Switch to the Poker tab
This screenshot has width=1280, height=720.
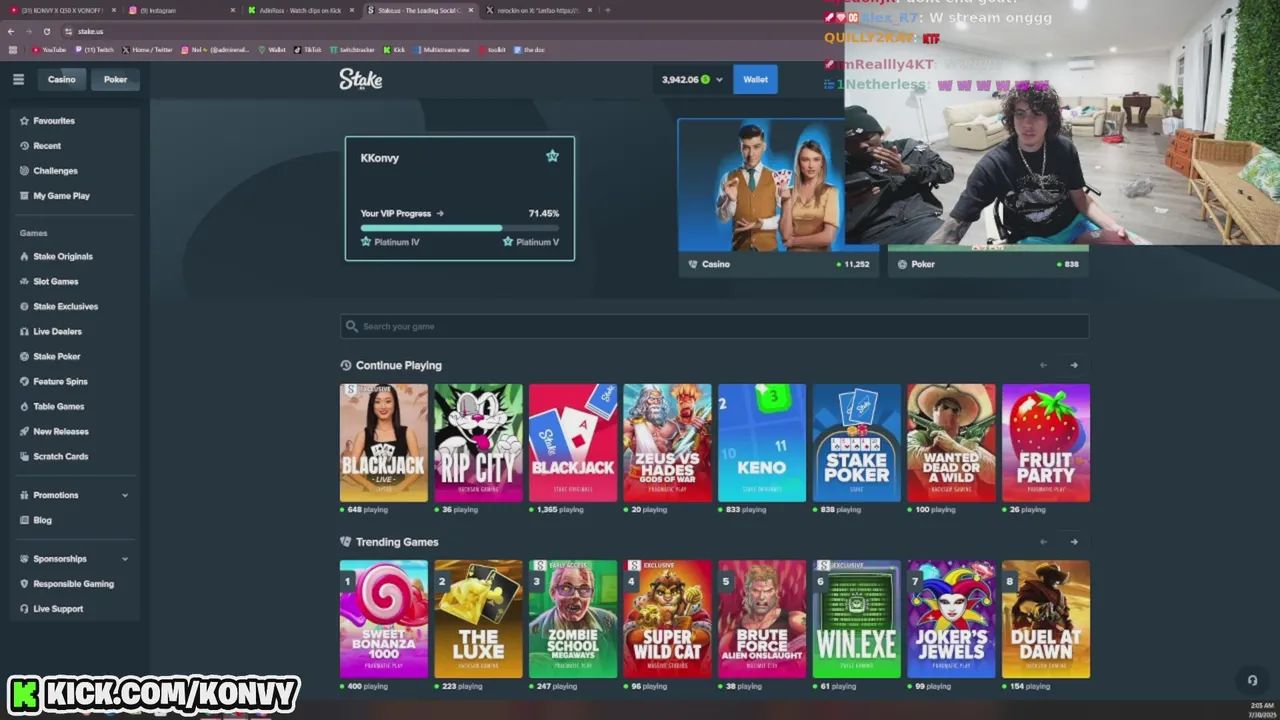[x=115, y=79]
